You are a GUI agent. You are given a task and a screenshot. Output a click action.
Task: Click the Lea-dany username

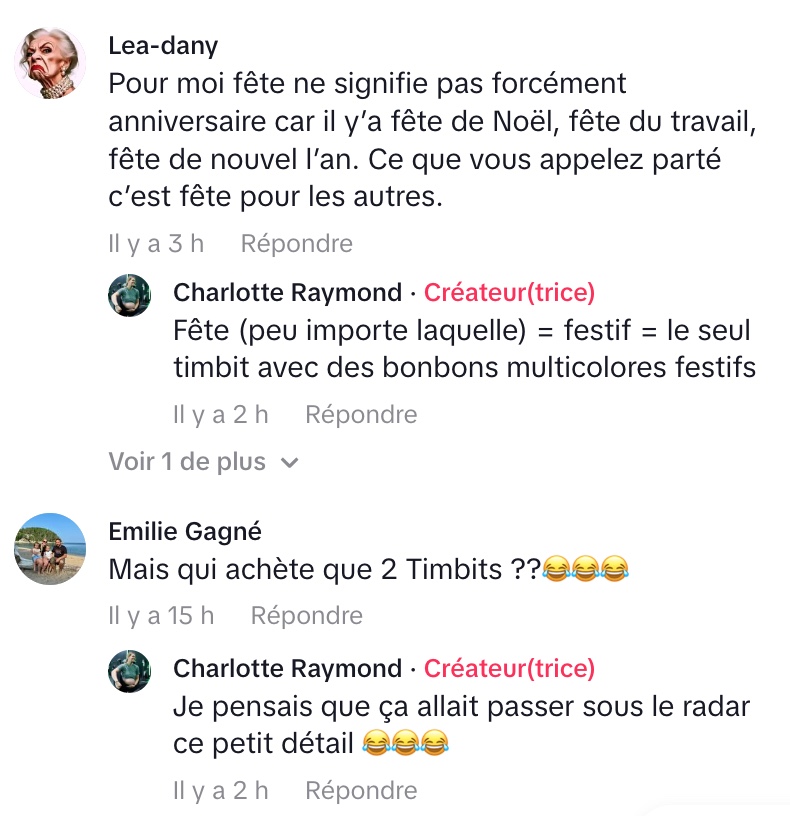coord(163,46)
